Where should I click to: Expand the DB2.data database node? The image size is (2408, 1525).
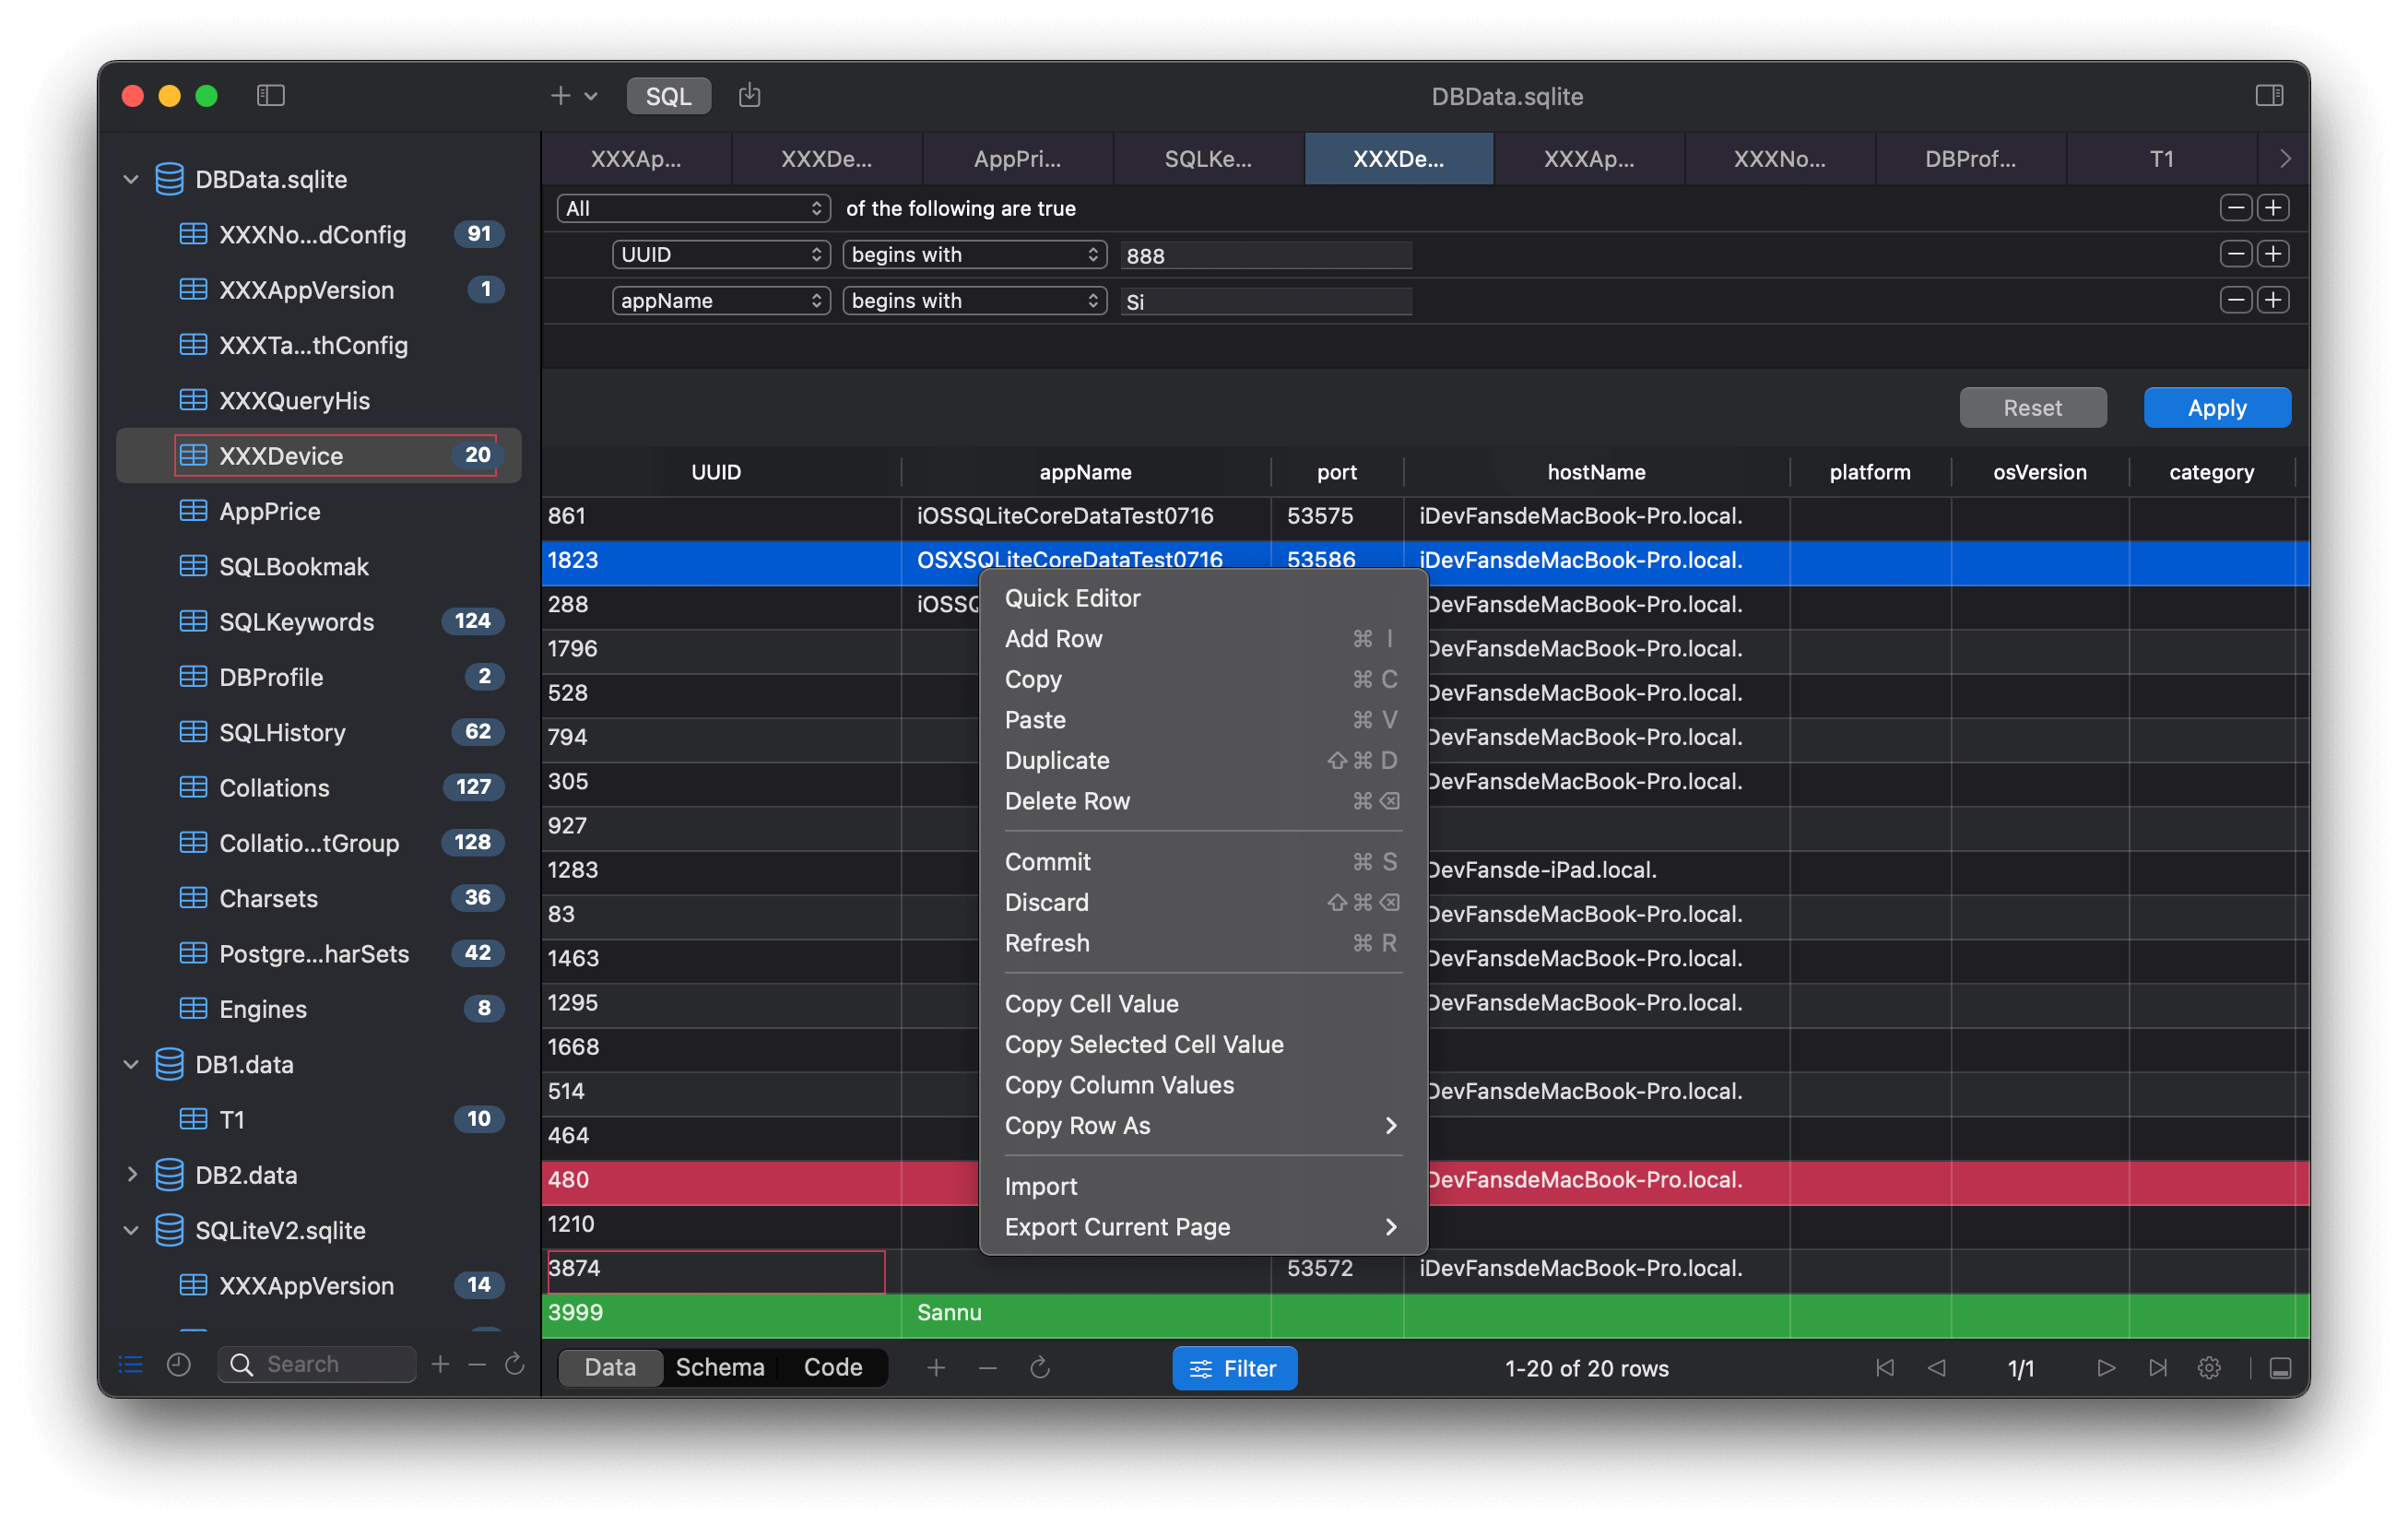[131, 1174]
